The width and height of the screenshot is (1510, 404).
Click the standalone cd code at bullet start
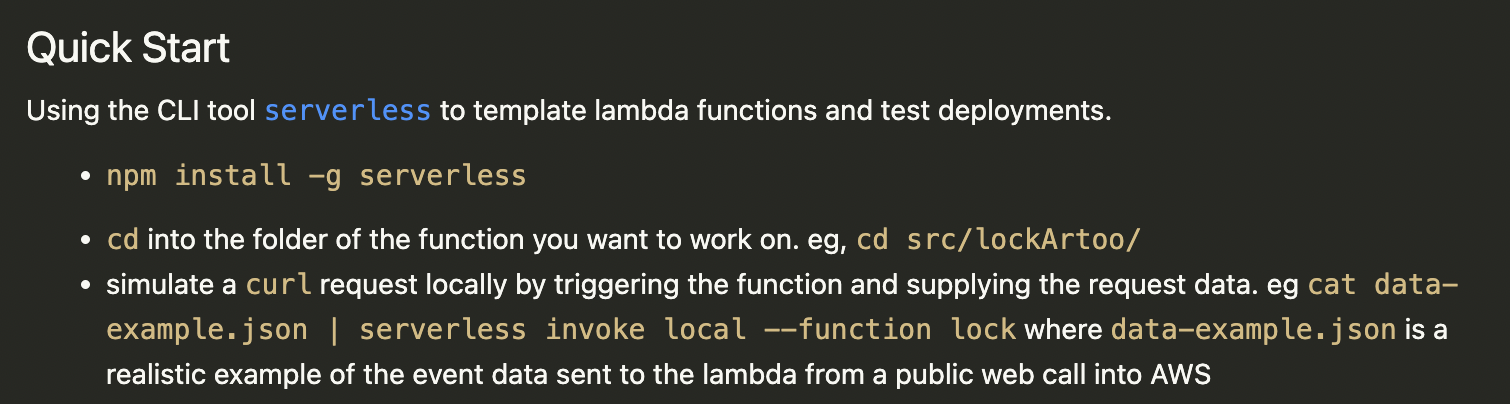122,241
